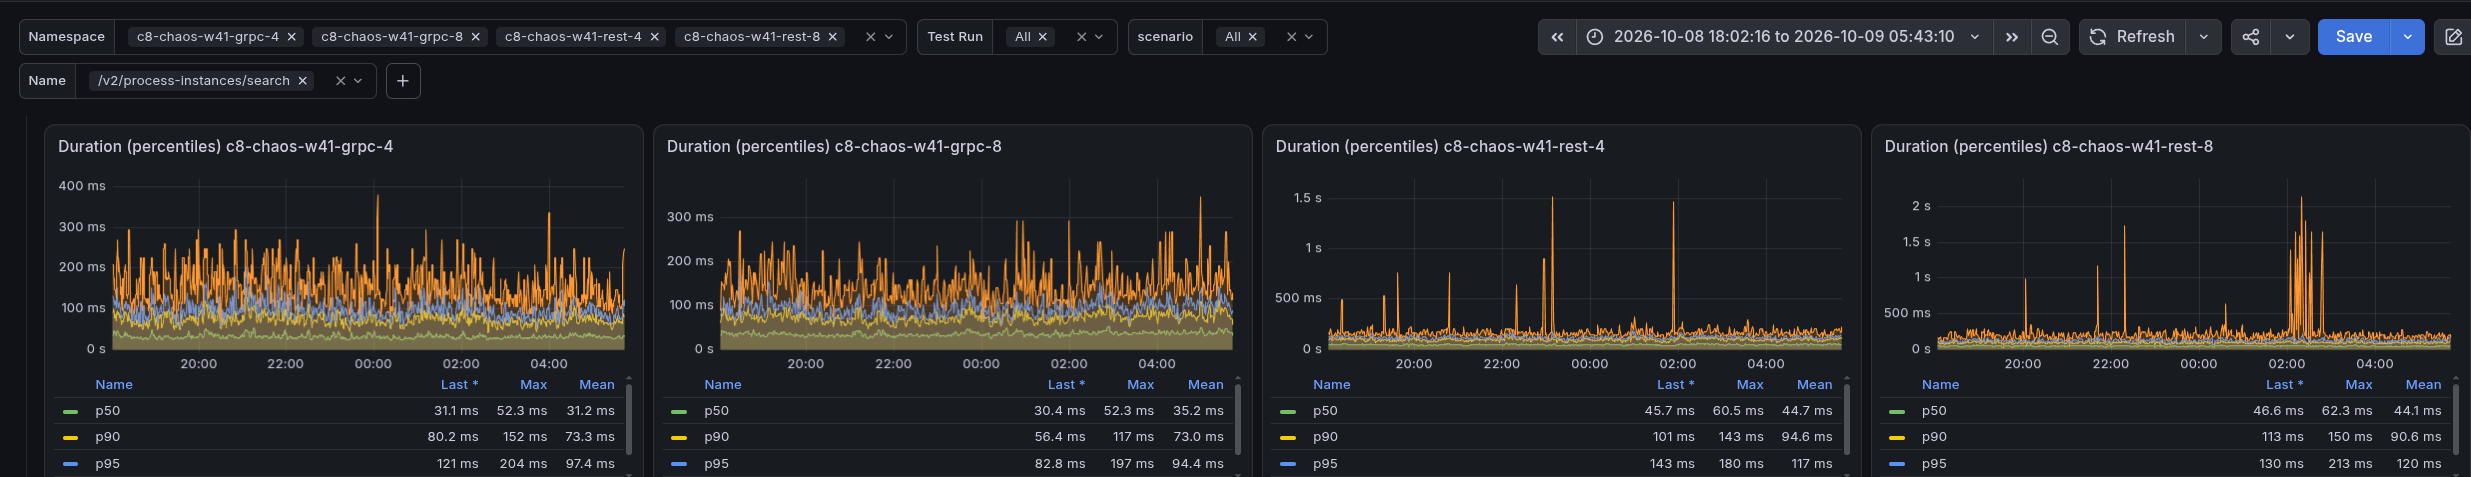Image resolution: width=2471 pixels, height=477 pixels.
Task: Remove c8-chaos-w41-grpc-4 namespace chip
Action: 292,37
